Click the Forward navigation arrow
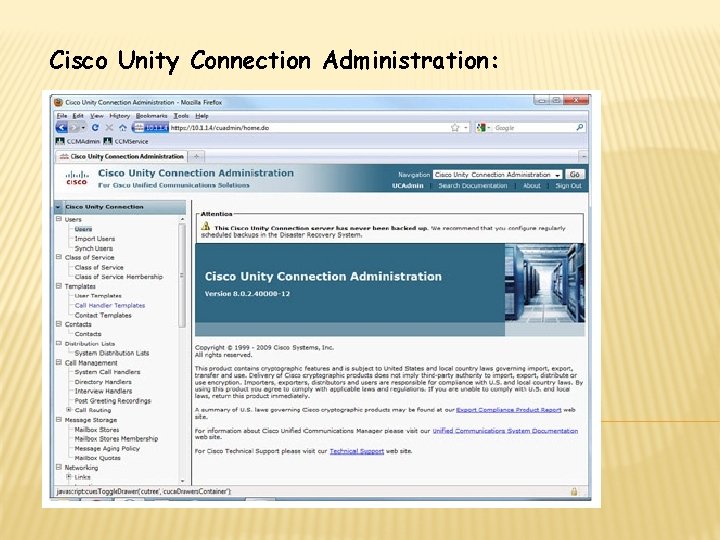 click(x=76, y=128)
